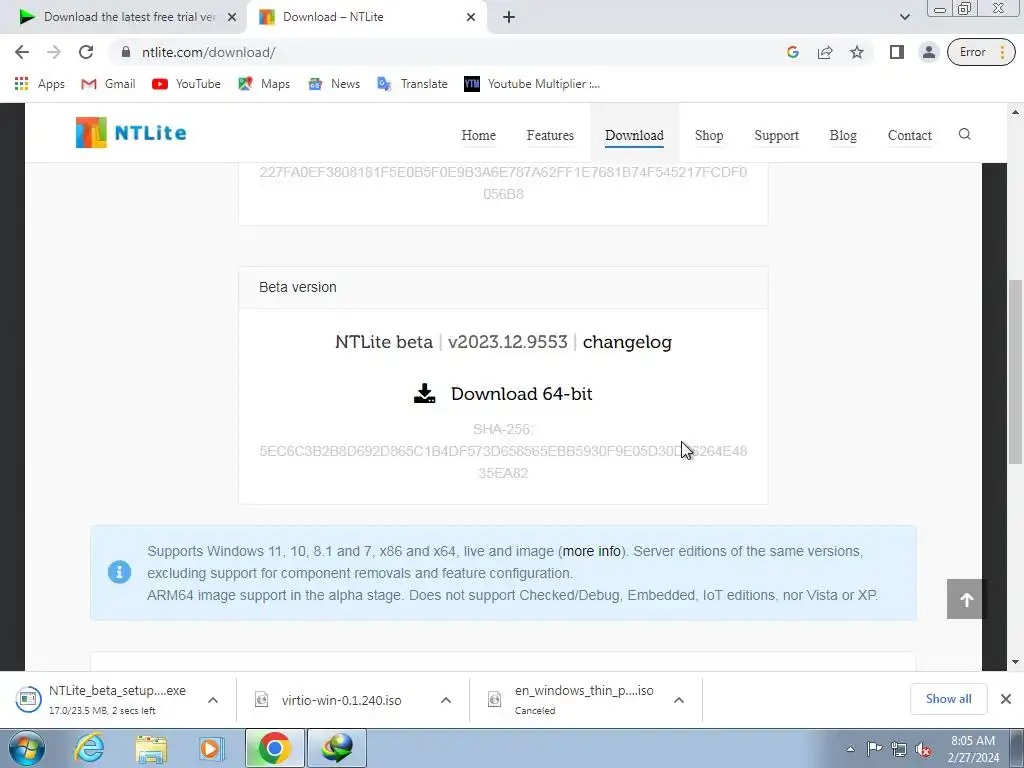Click the v2023.12.9553 version text
Image resolution: width=1024 pixels, height=768 pixels.
(507, 342)
